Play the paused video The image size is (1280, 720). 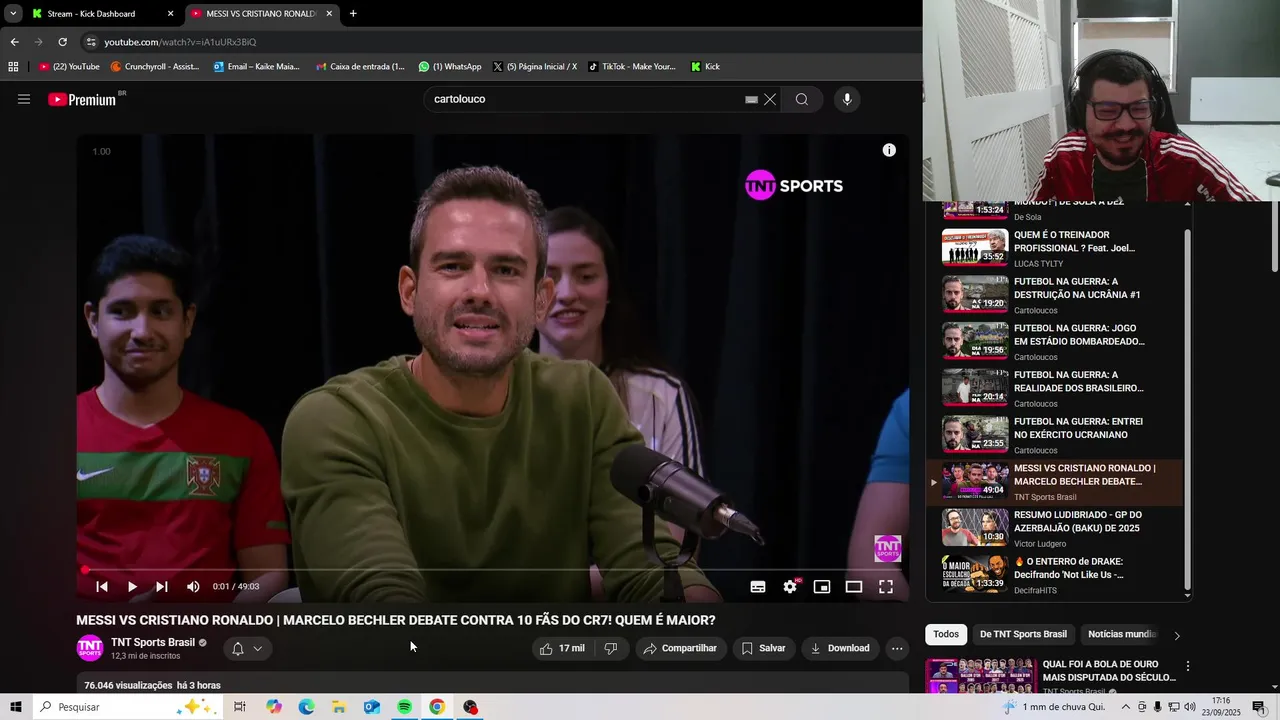(132, 587)
